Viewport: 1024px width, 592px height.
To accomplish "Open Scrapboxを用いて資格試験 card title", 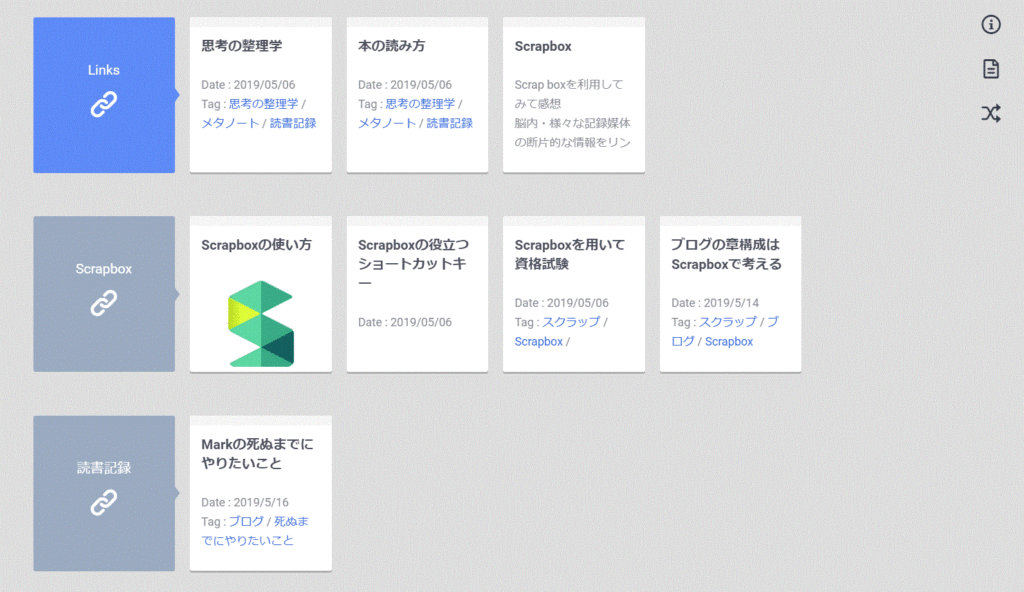I will [569, 254].
